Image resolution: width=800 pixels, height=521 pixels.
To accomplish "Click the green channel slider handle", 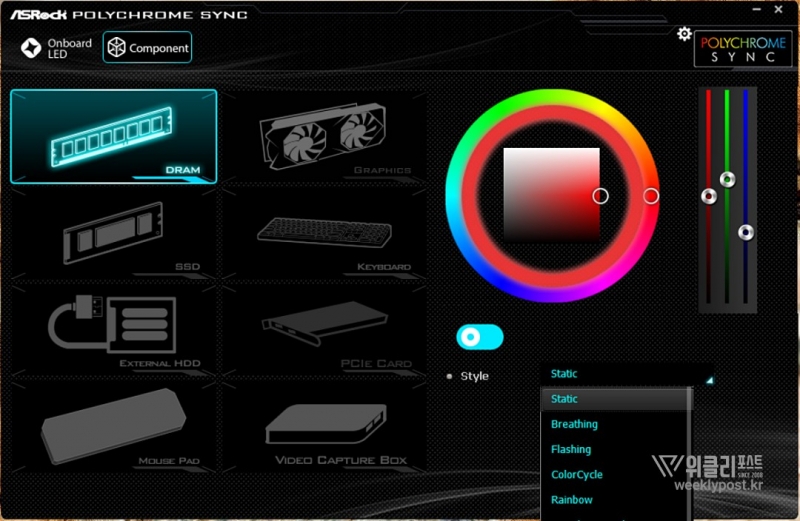I will pos(727,180).
